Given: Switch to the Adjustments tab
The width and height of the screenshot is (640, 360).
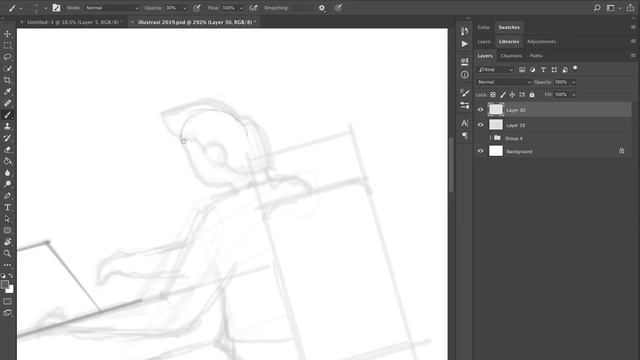Looking at the screenshot, I should (541, 42).
